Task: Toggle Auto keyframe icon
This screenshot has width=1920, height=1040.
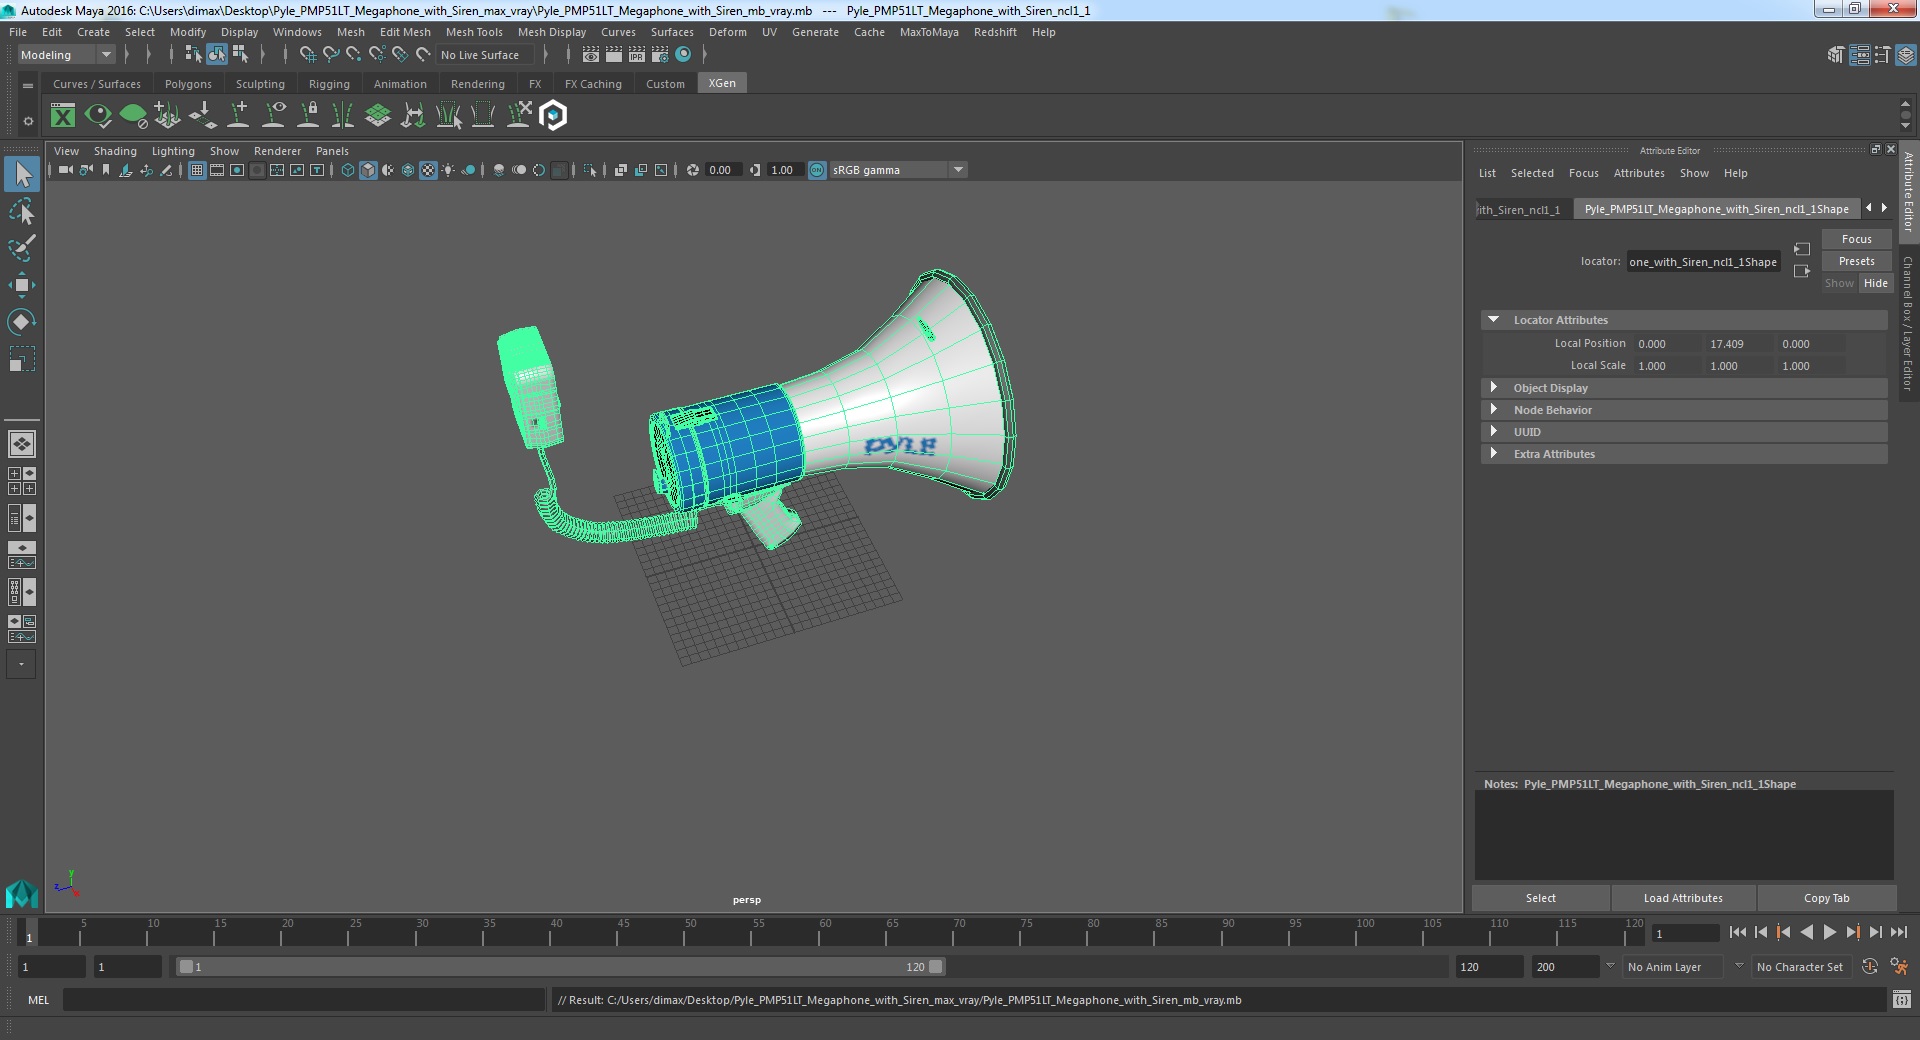Action: click(1869, 967)
